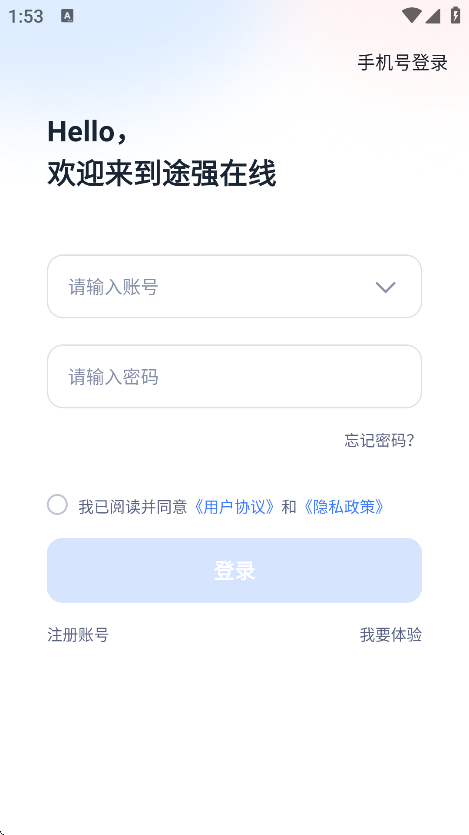Tap the cellular signal strength icon
Screen dimensions: 469x835
pyautogui.click(x=433, y=16)
